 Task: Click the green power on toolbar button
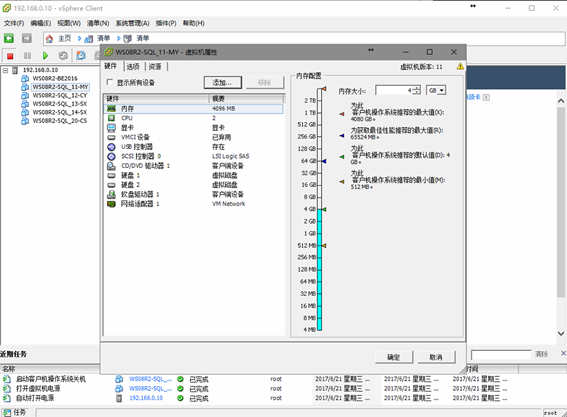45,56
